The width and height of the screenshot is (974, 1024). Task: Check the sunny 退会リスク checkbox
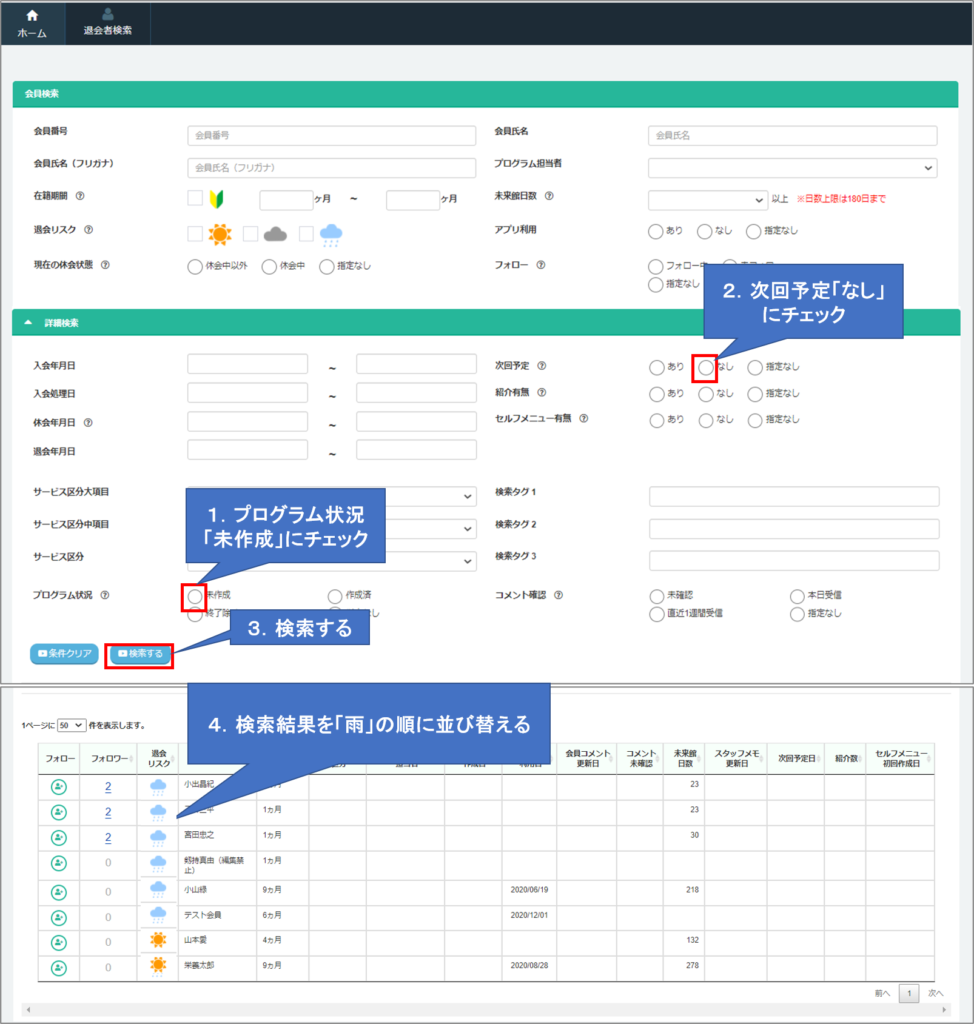(x=195, y=234)
